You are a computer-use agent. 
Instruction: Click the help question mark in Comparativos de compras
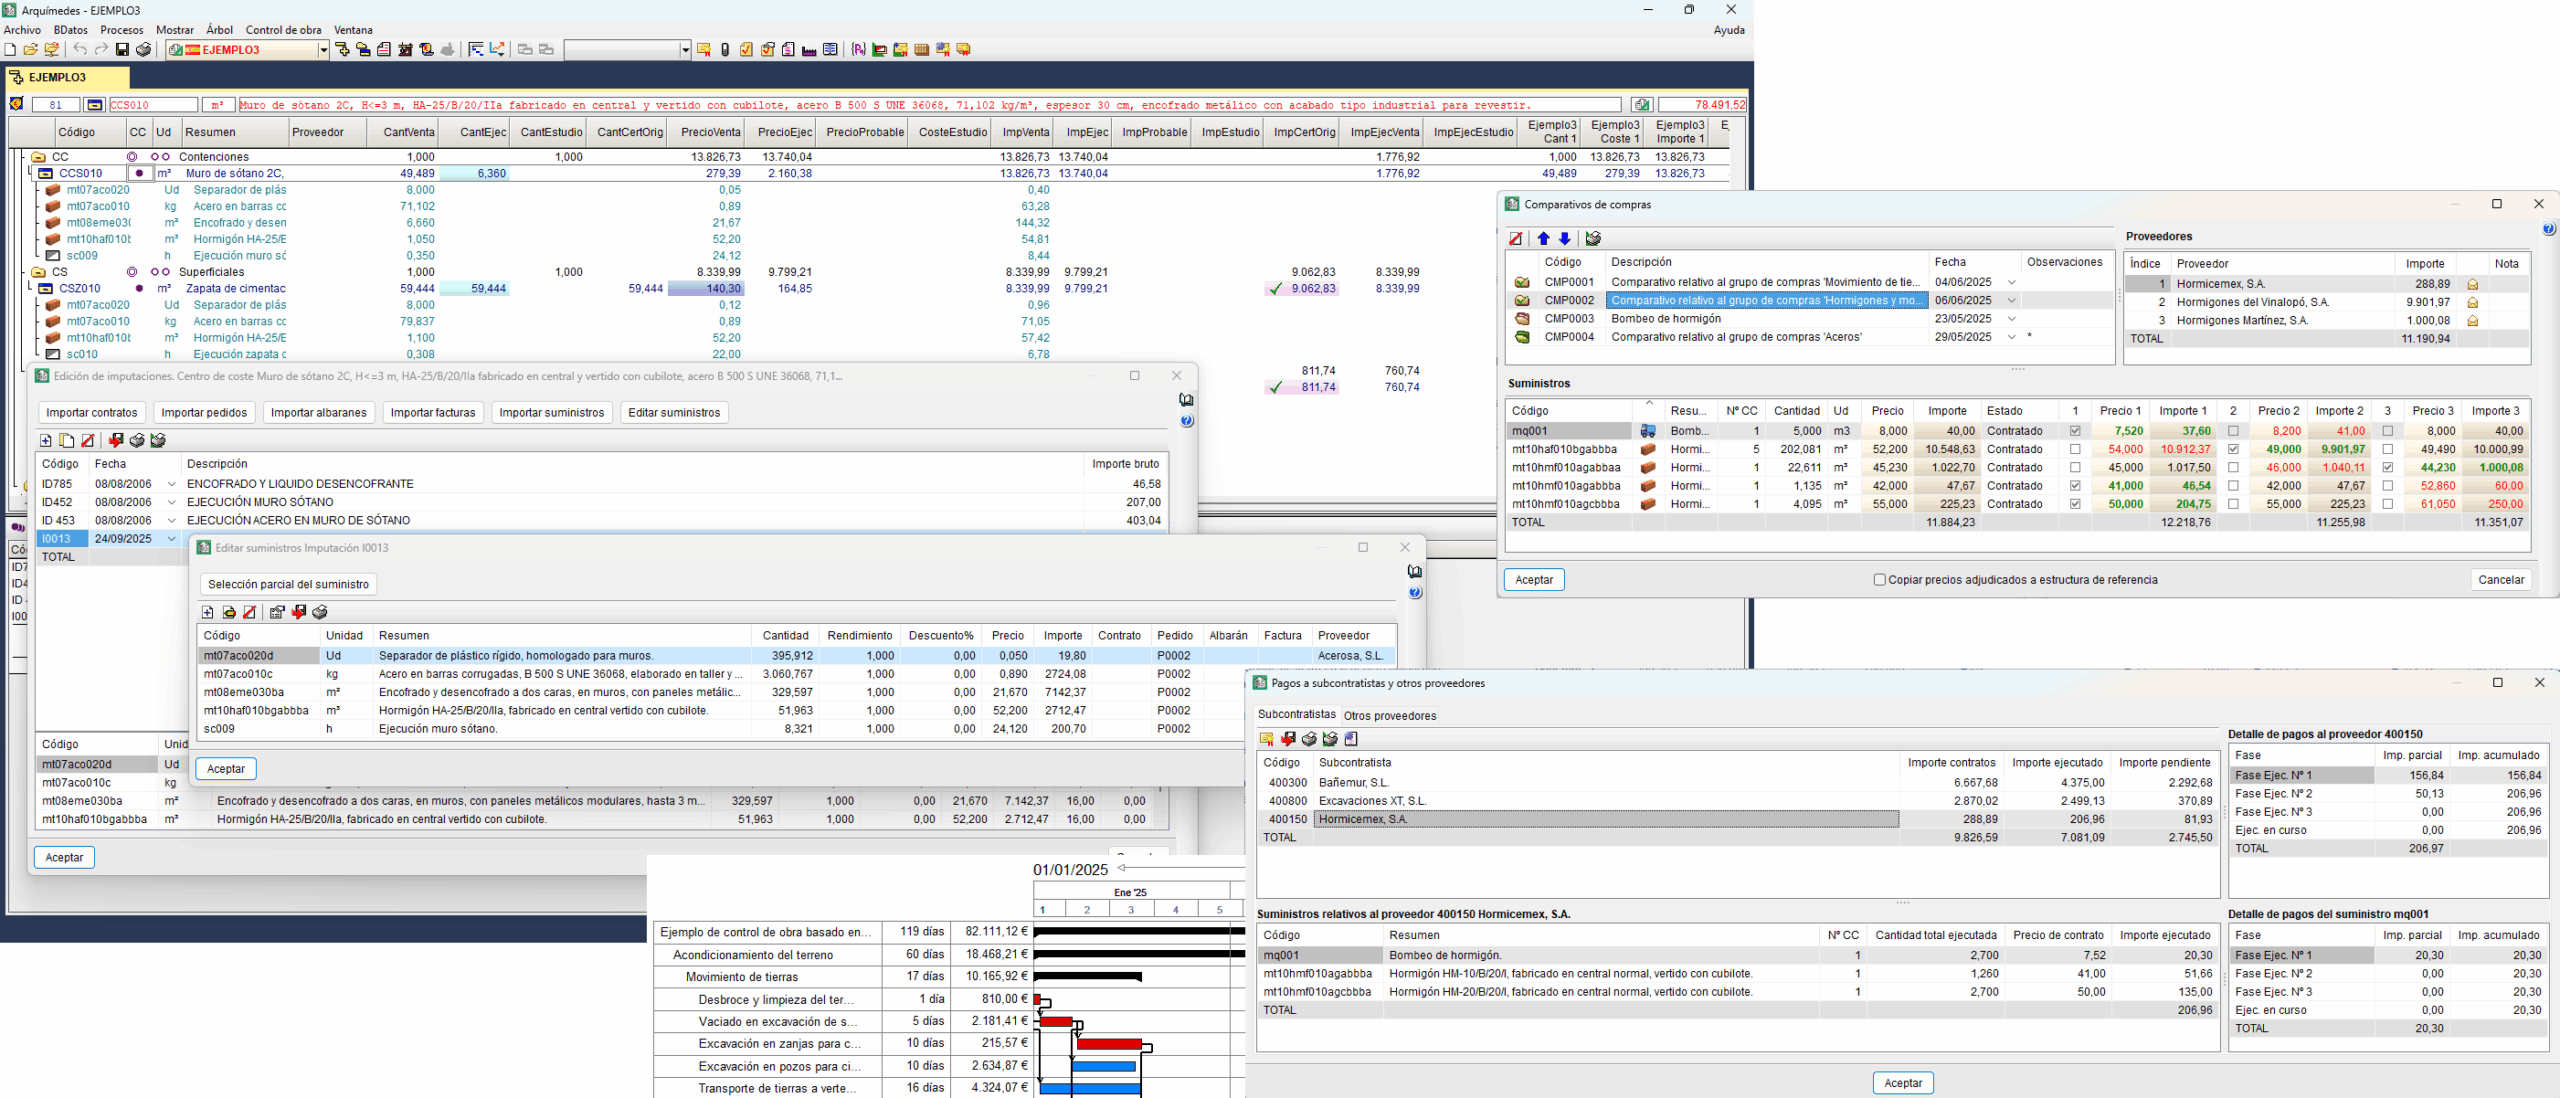click(x=2548, y=229)
